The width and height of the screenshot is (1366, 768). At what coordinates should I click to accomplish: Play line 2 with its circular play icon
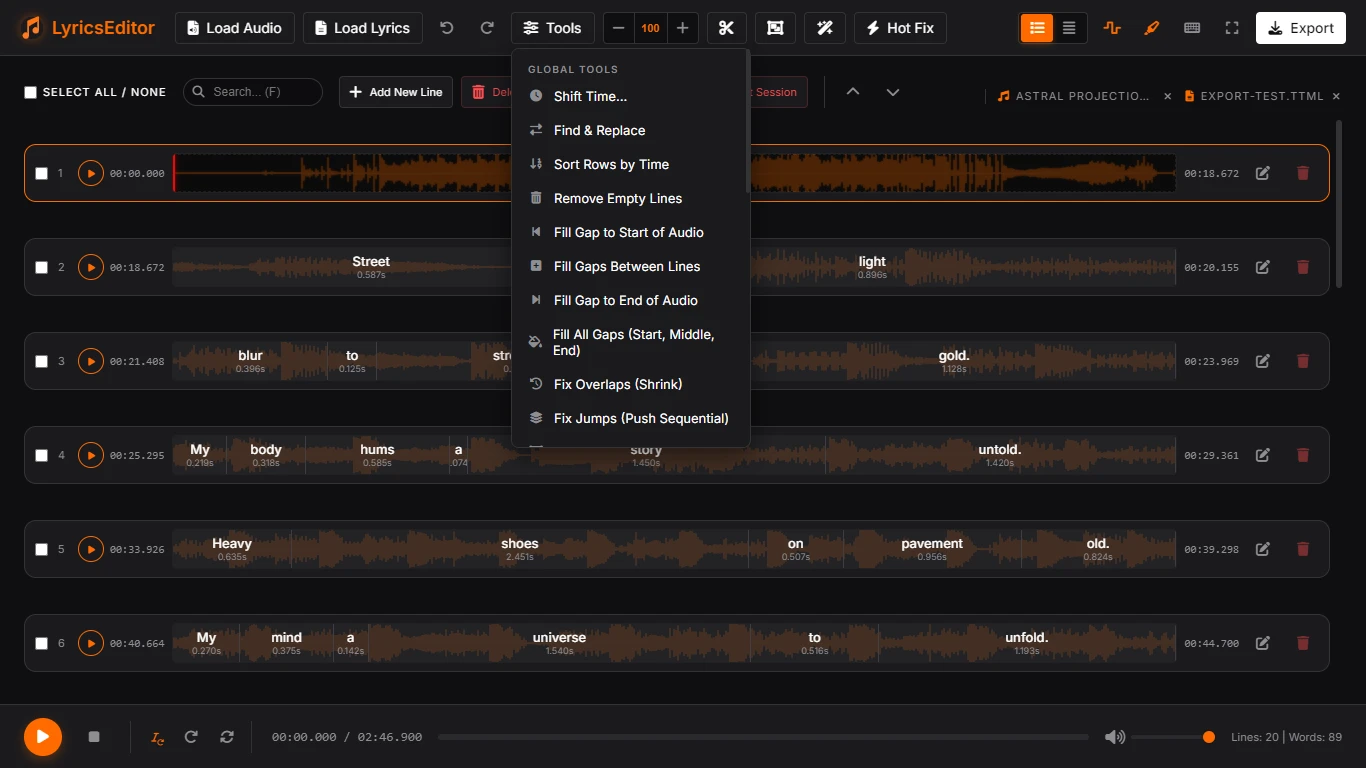pos(91,267)
